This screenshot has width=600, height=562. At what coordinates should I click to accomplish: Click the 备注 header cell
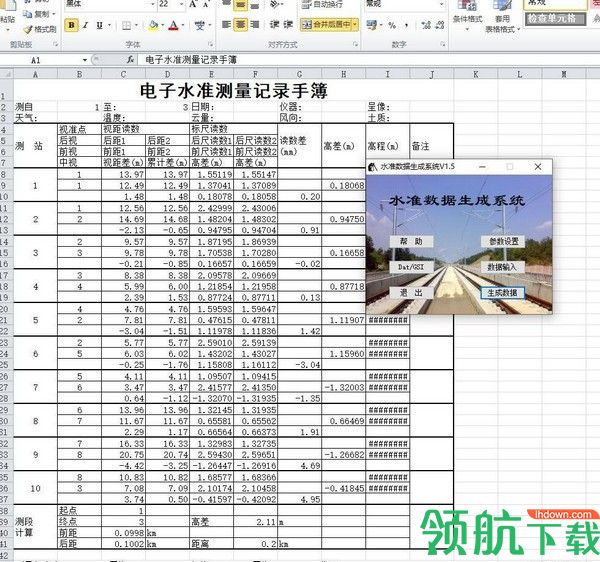[431, 146]
